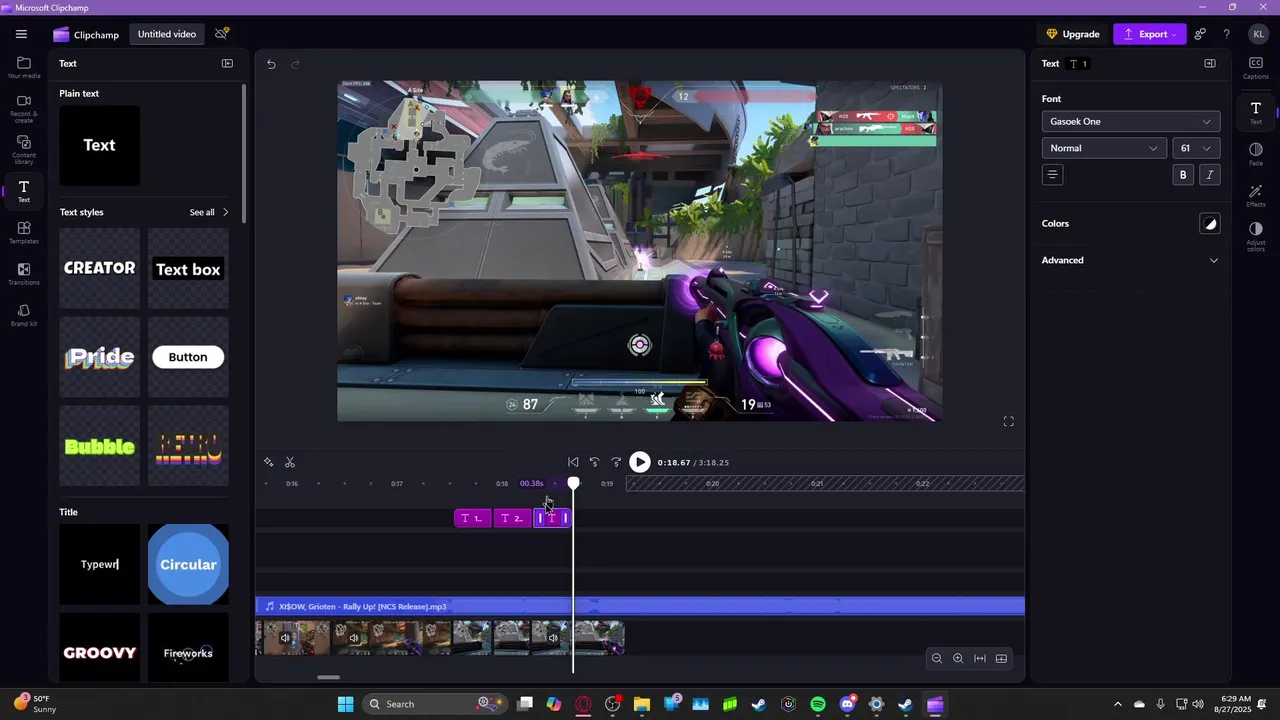The width and height of the screenshot is (1280, 720).
Task: Click the cloud sync disabled icon
Action: click(x=222, y=34)
